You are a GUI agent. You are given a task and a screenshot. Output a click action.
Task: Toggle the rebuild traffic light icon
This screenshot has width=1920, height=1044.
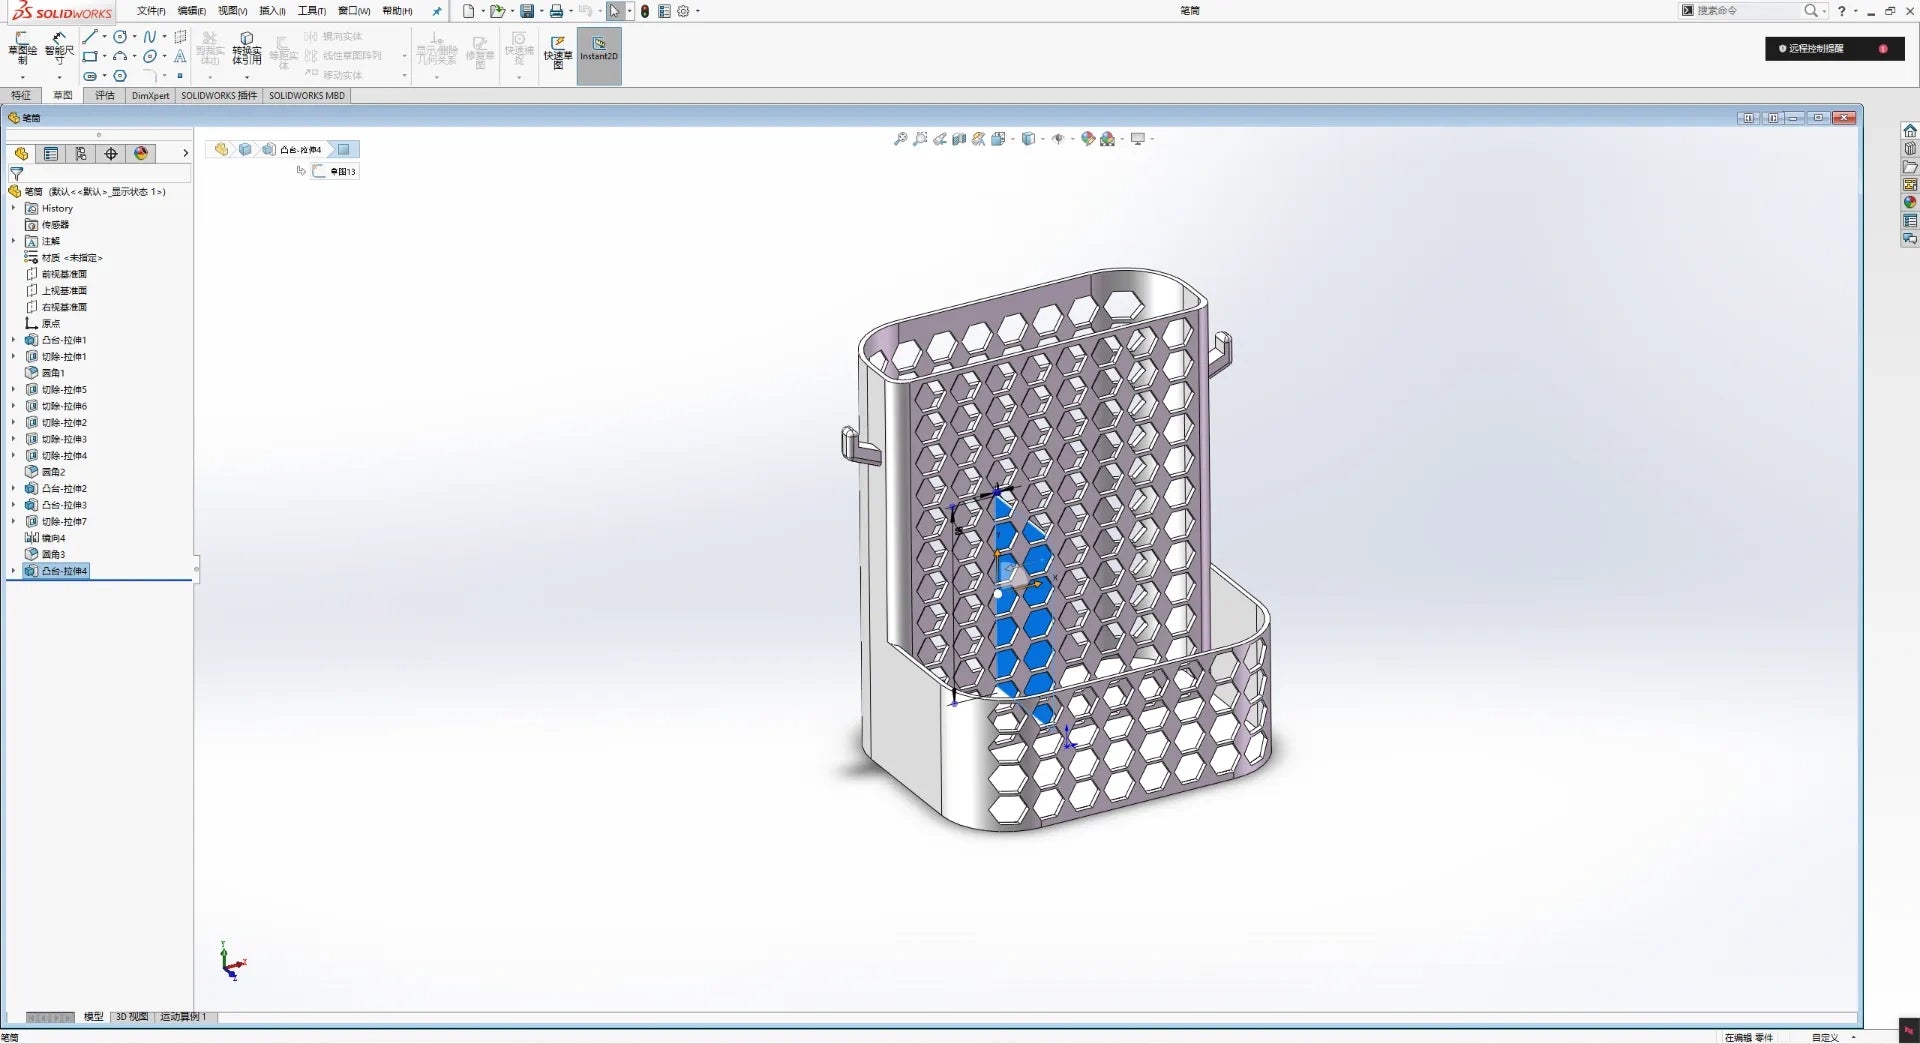pyautogui.click(x=645, y=11)
